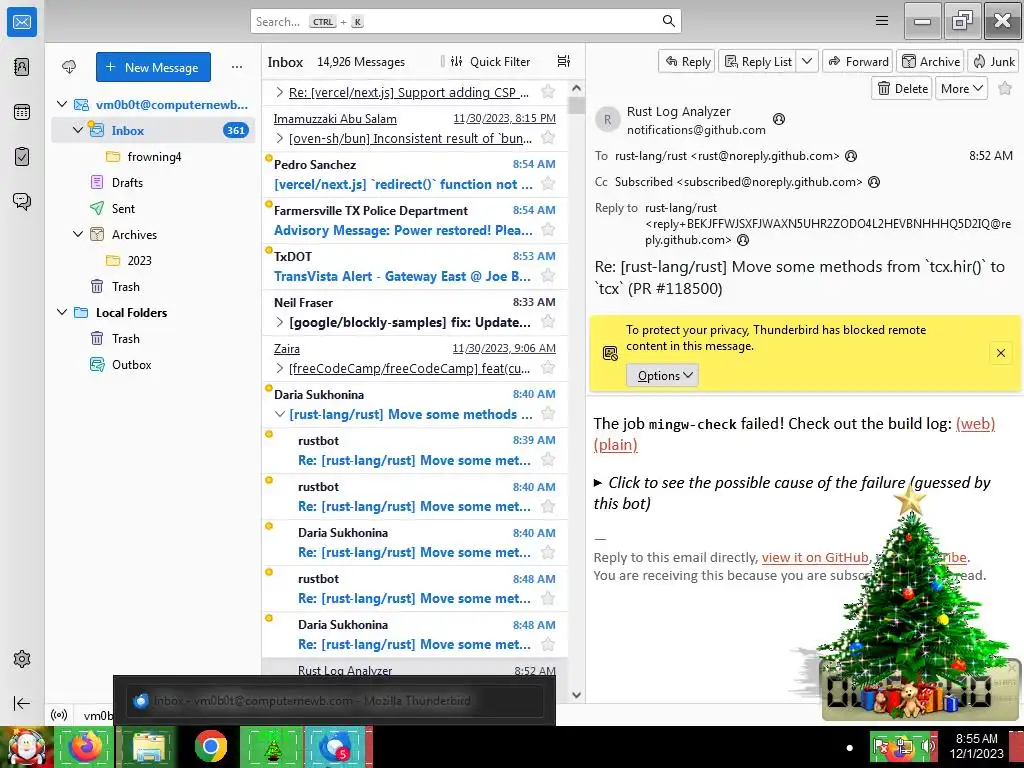Select the 2023 archive folder
The width and height of the screenshot is (1024, 768).
click(139, 261)
